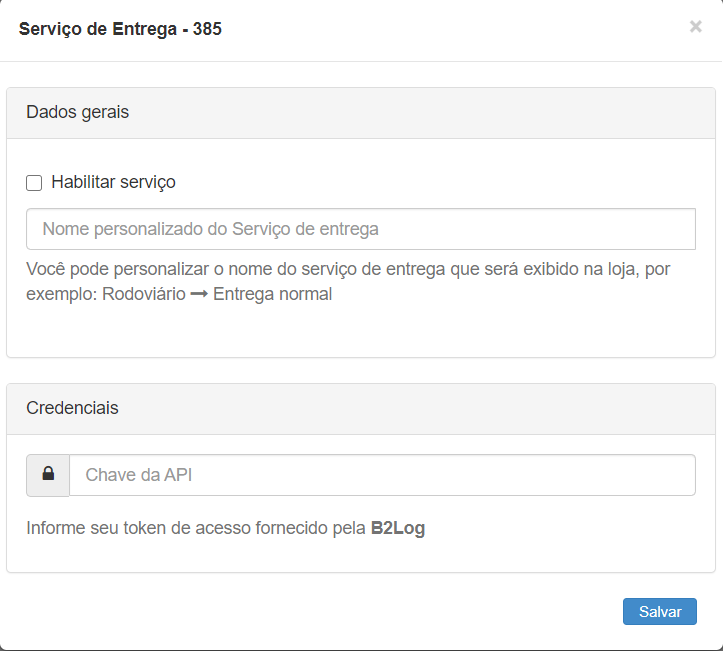This screenshot has height=651, width=723.
Task: Click empty footer area left of Salvar
Action: click(x=300, y=611)
